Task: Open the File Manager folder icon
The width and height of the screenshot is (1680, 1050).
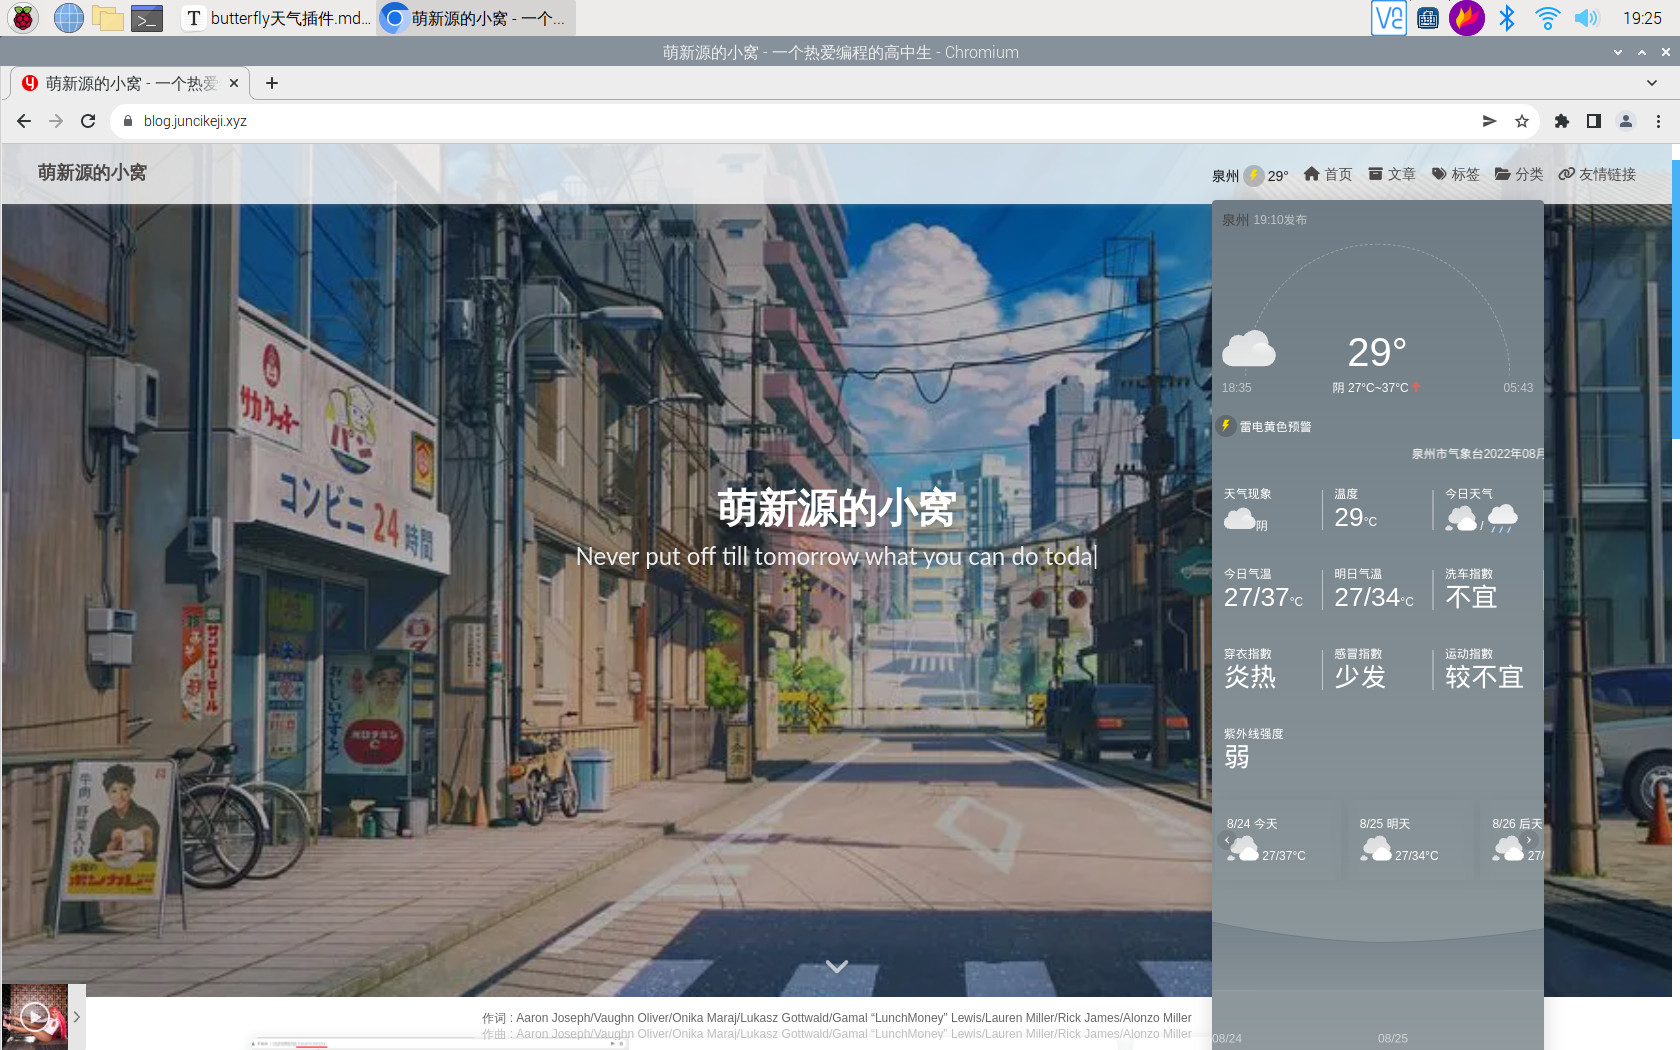Action: (x=107, y=18)
